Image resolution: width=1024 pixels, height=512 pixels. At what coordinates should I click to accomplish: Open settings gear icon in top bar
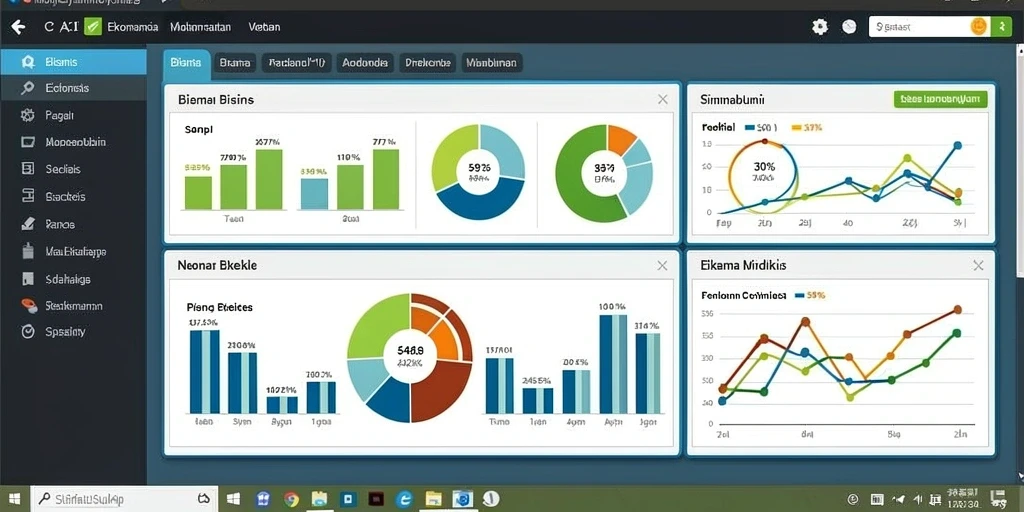pos(820,27)
